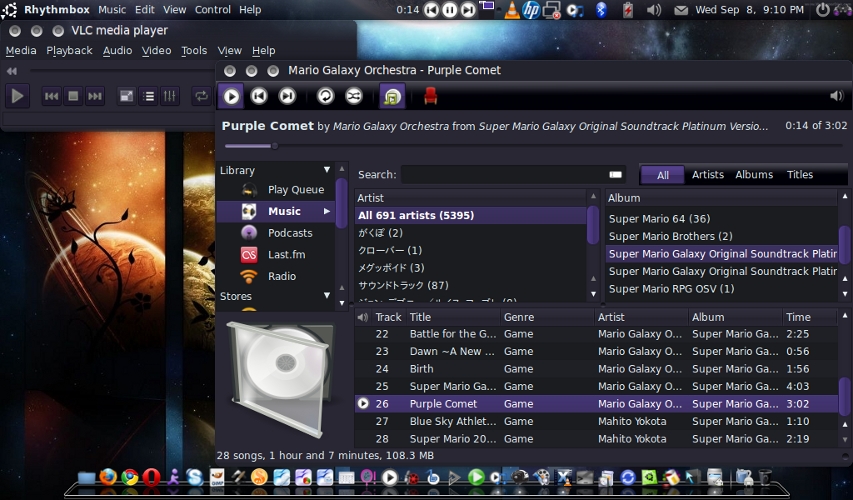Clear the search field with clear icon
This screenshot has height=500, width=853.
(615, 175)
